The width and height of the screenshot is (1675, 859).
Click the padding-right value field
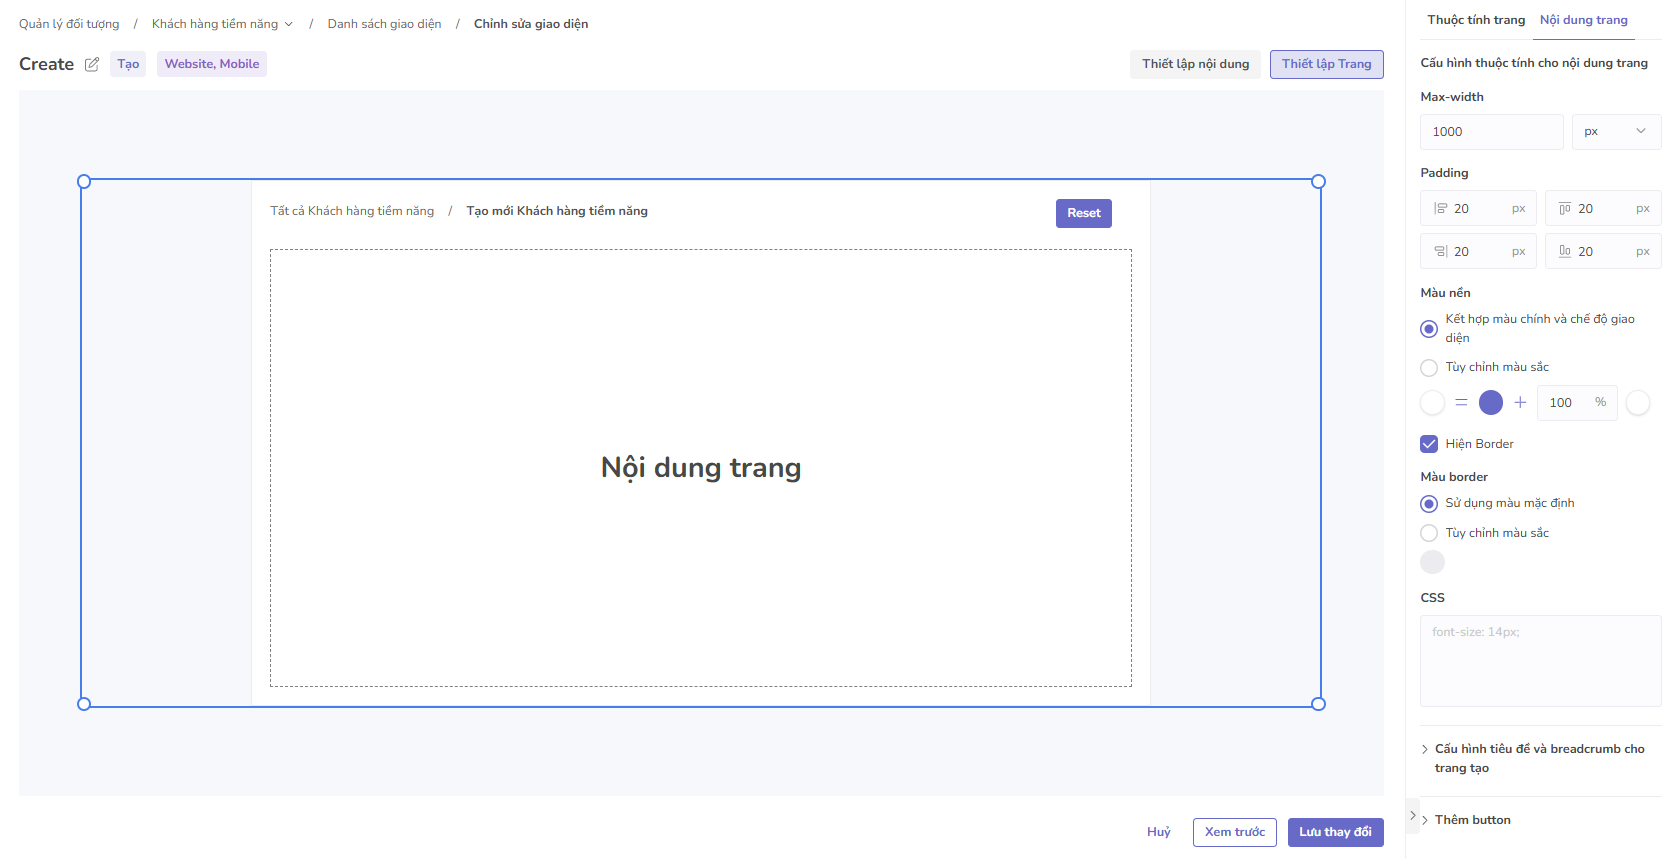1479,252
